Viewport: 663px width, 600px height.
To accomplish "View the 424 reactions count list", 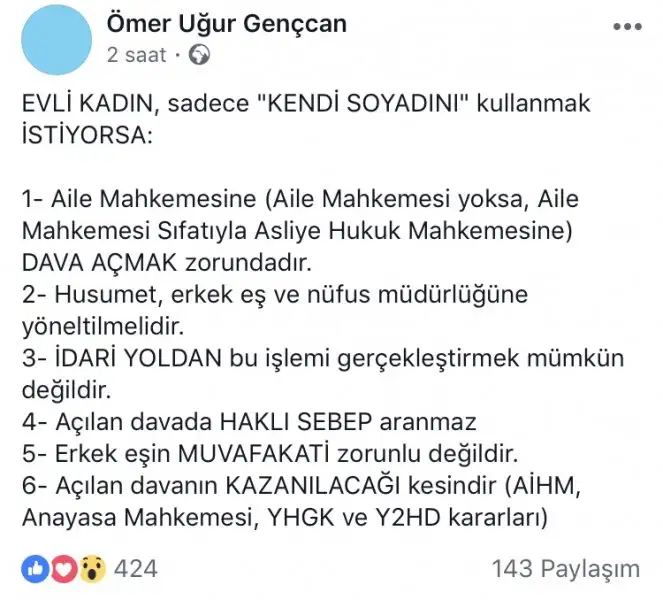I will (x=136, y=569).
